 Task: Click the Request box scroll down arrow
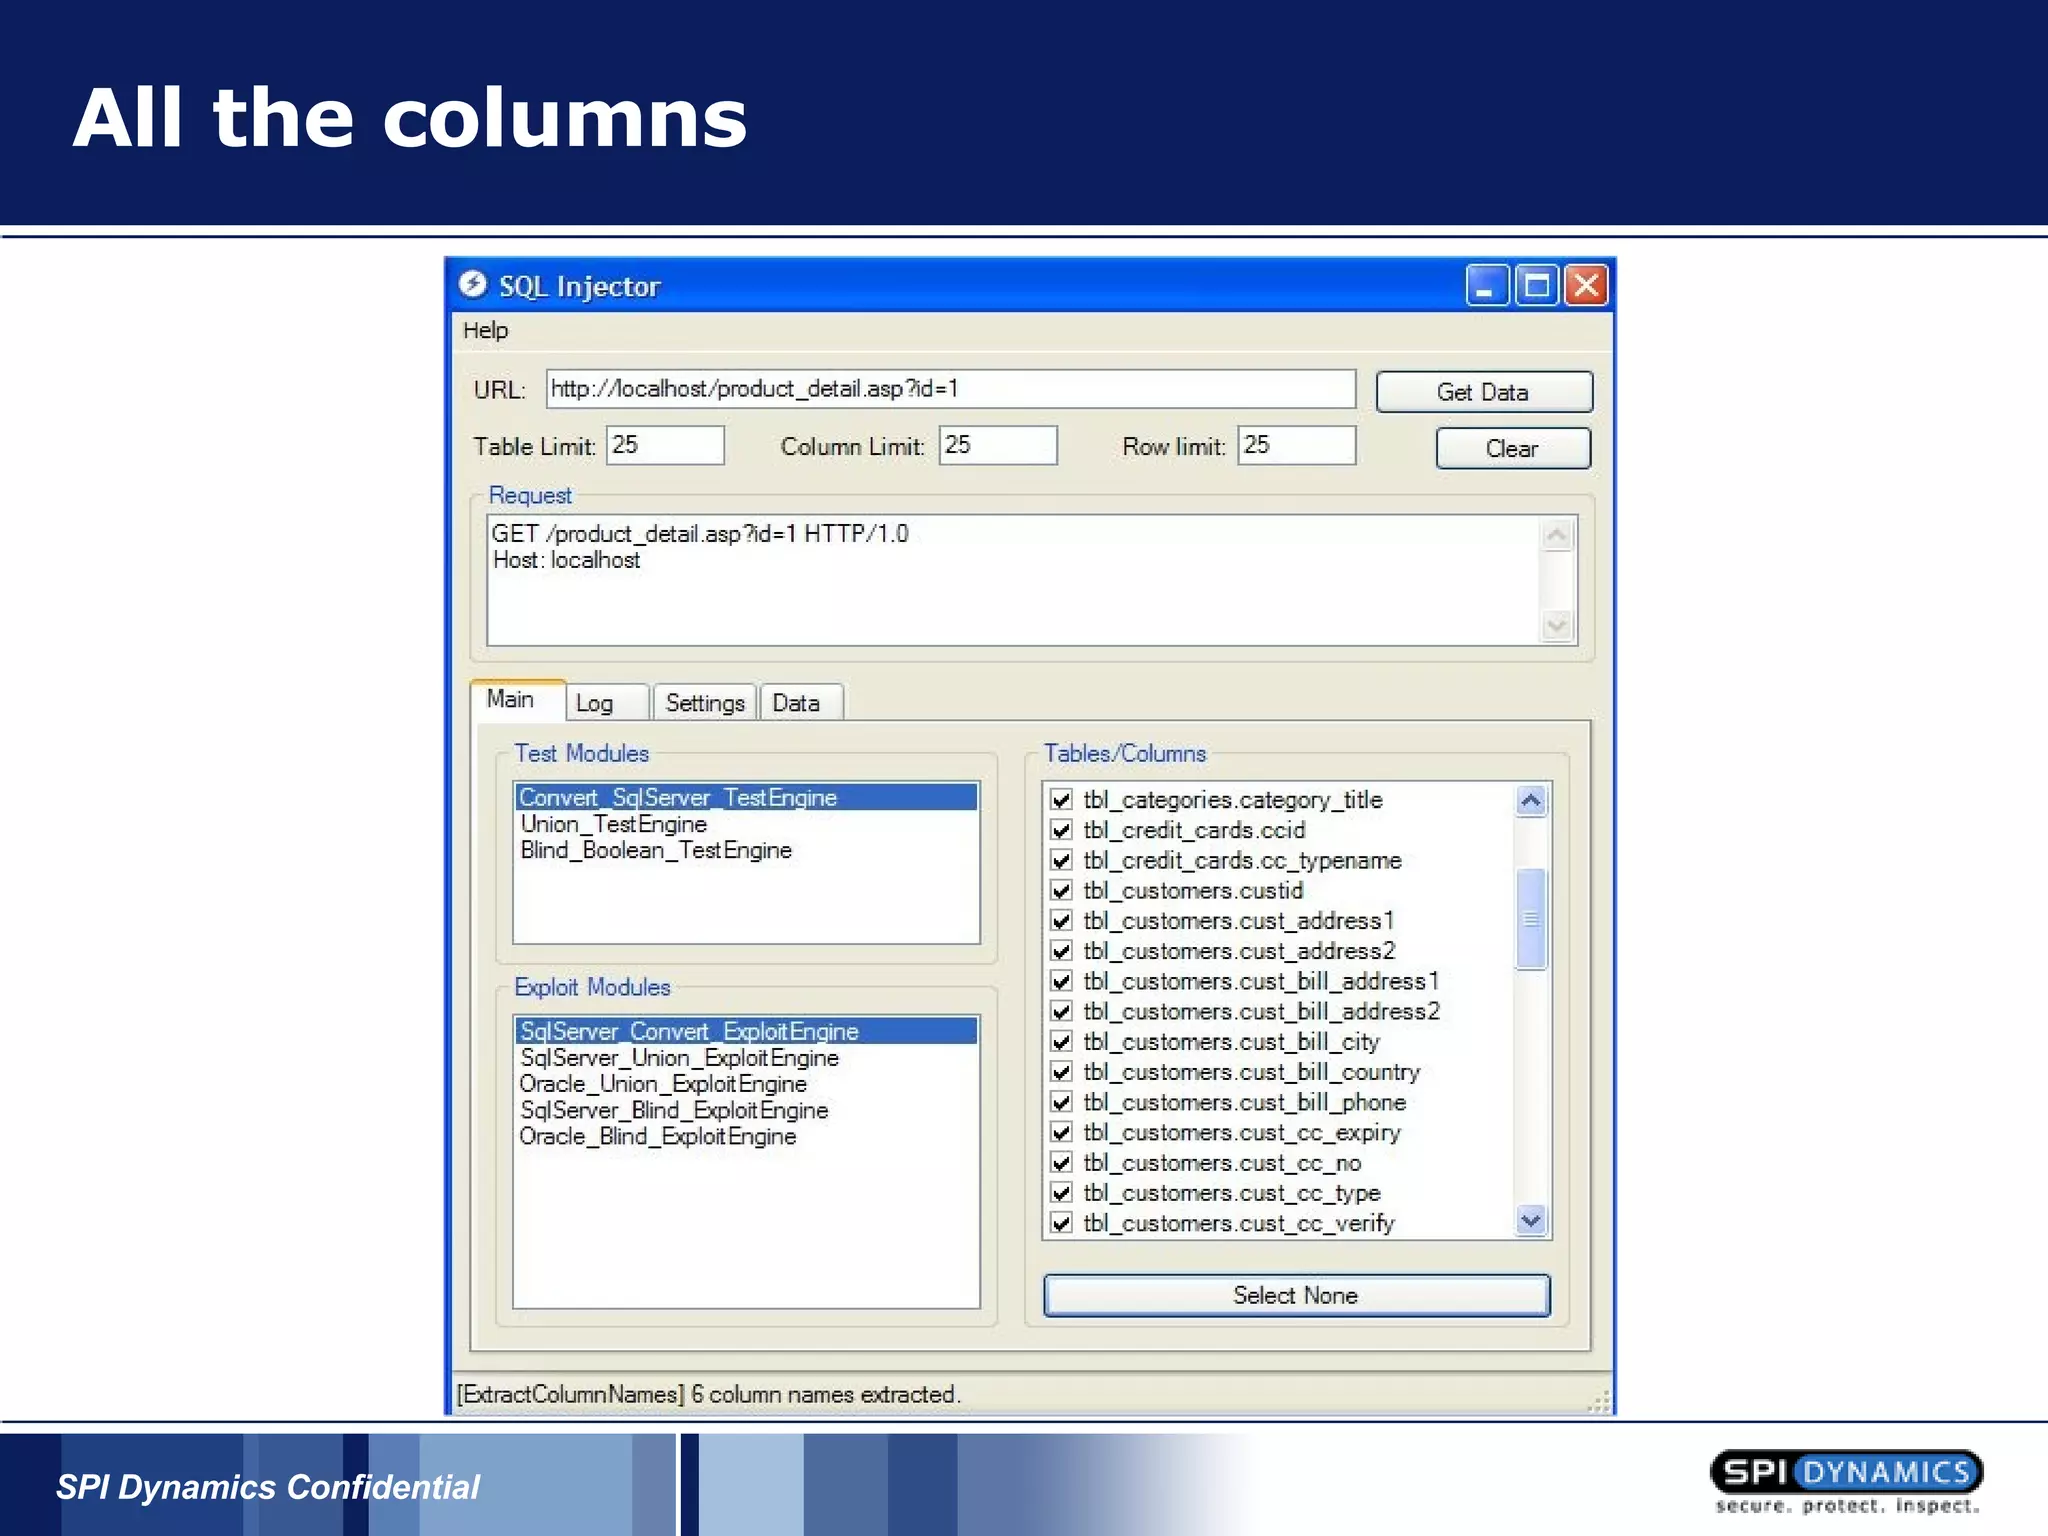pos(1557,626)
